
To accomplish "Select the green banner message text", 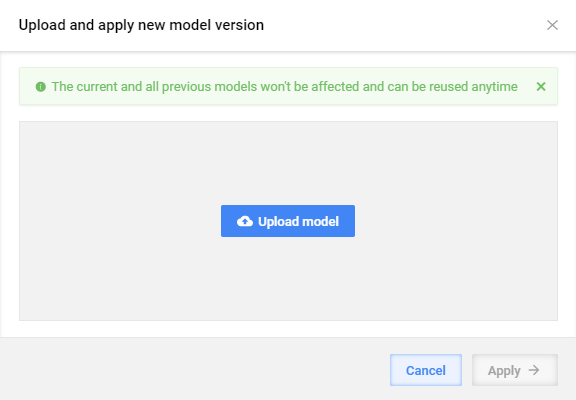I will tap(284, 87).
